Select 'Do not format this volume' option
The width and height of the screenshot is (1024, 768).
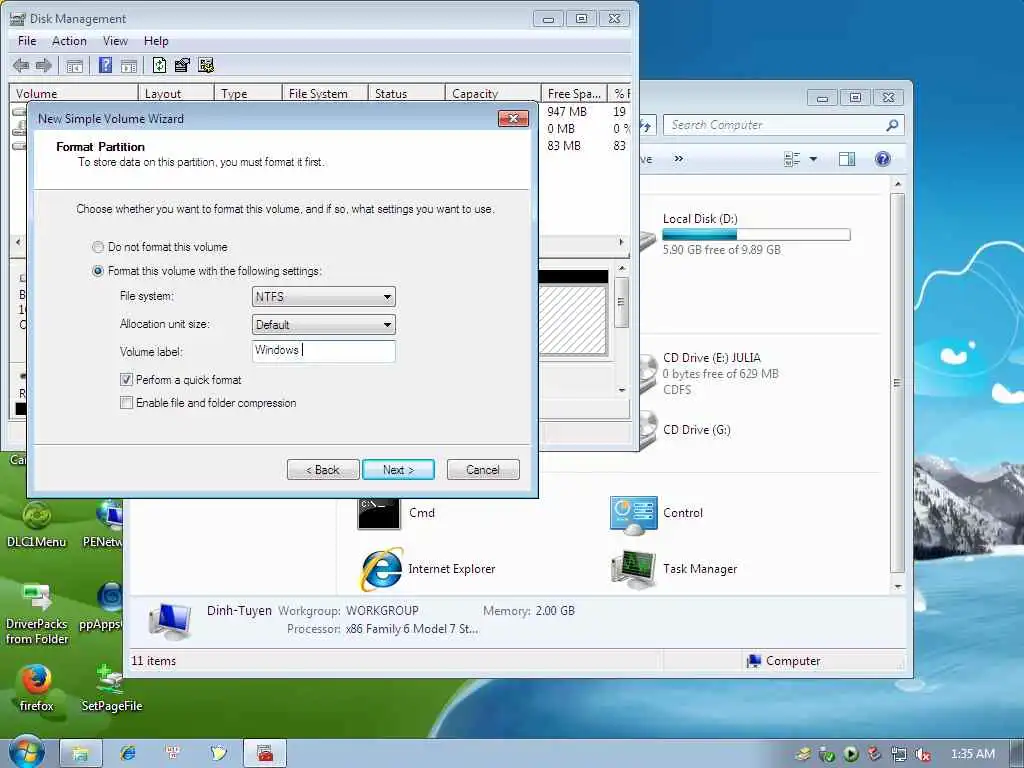click(98, 247)
